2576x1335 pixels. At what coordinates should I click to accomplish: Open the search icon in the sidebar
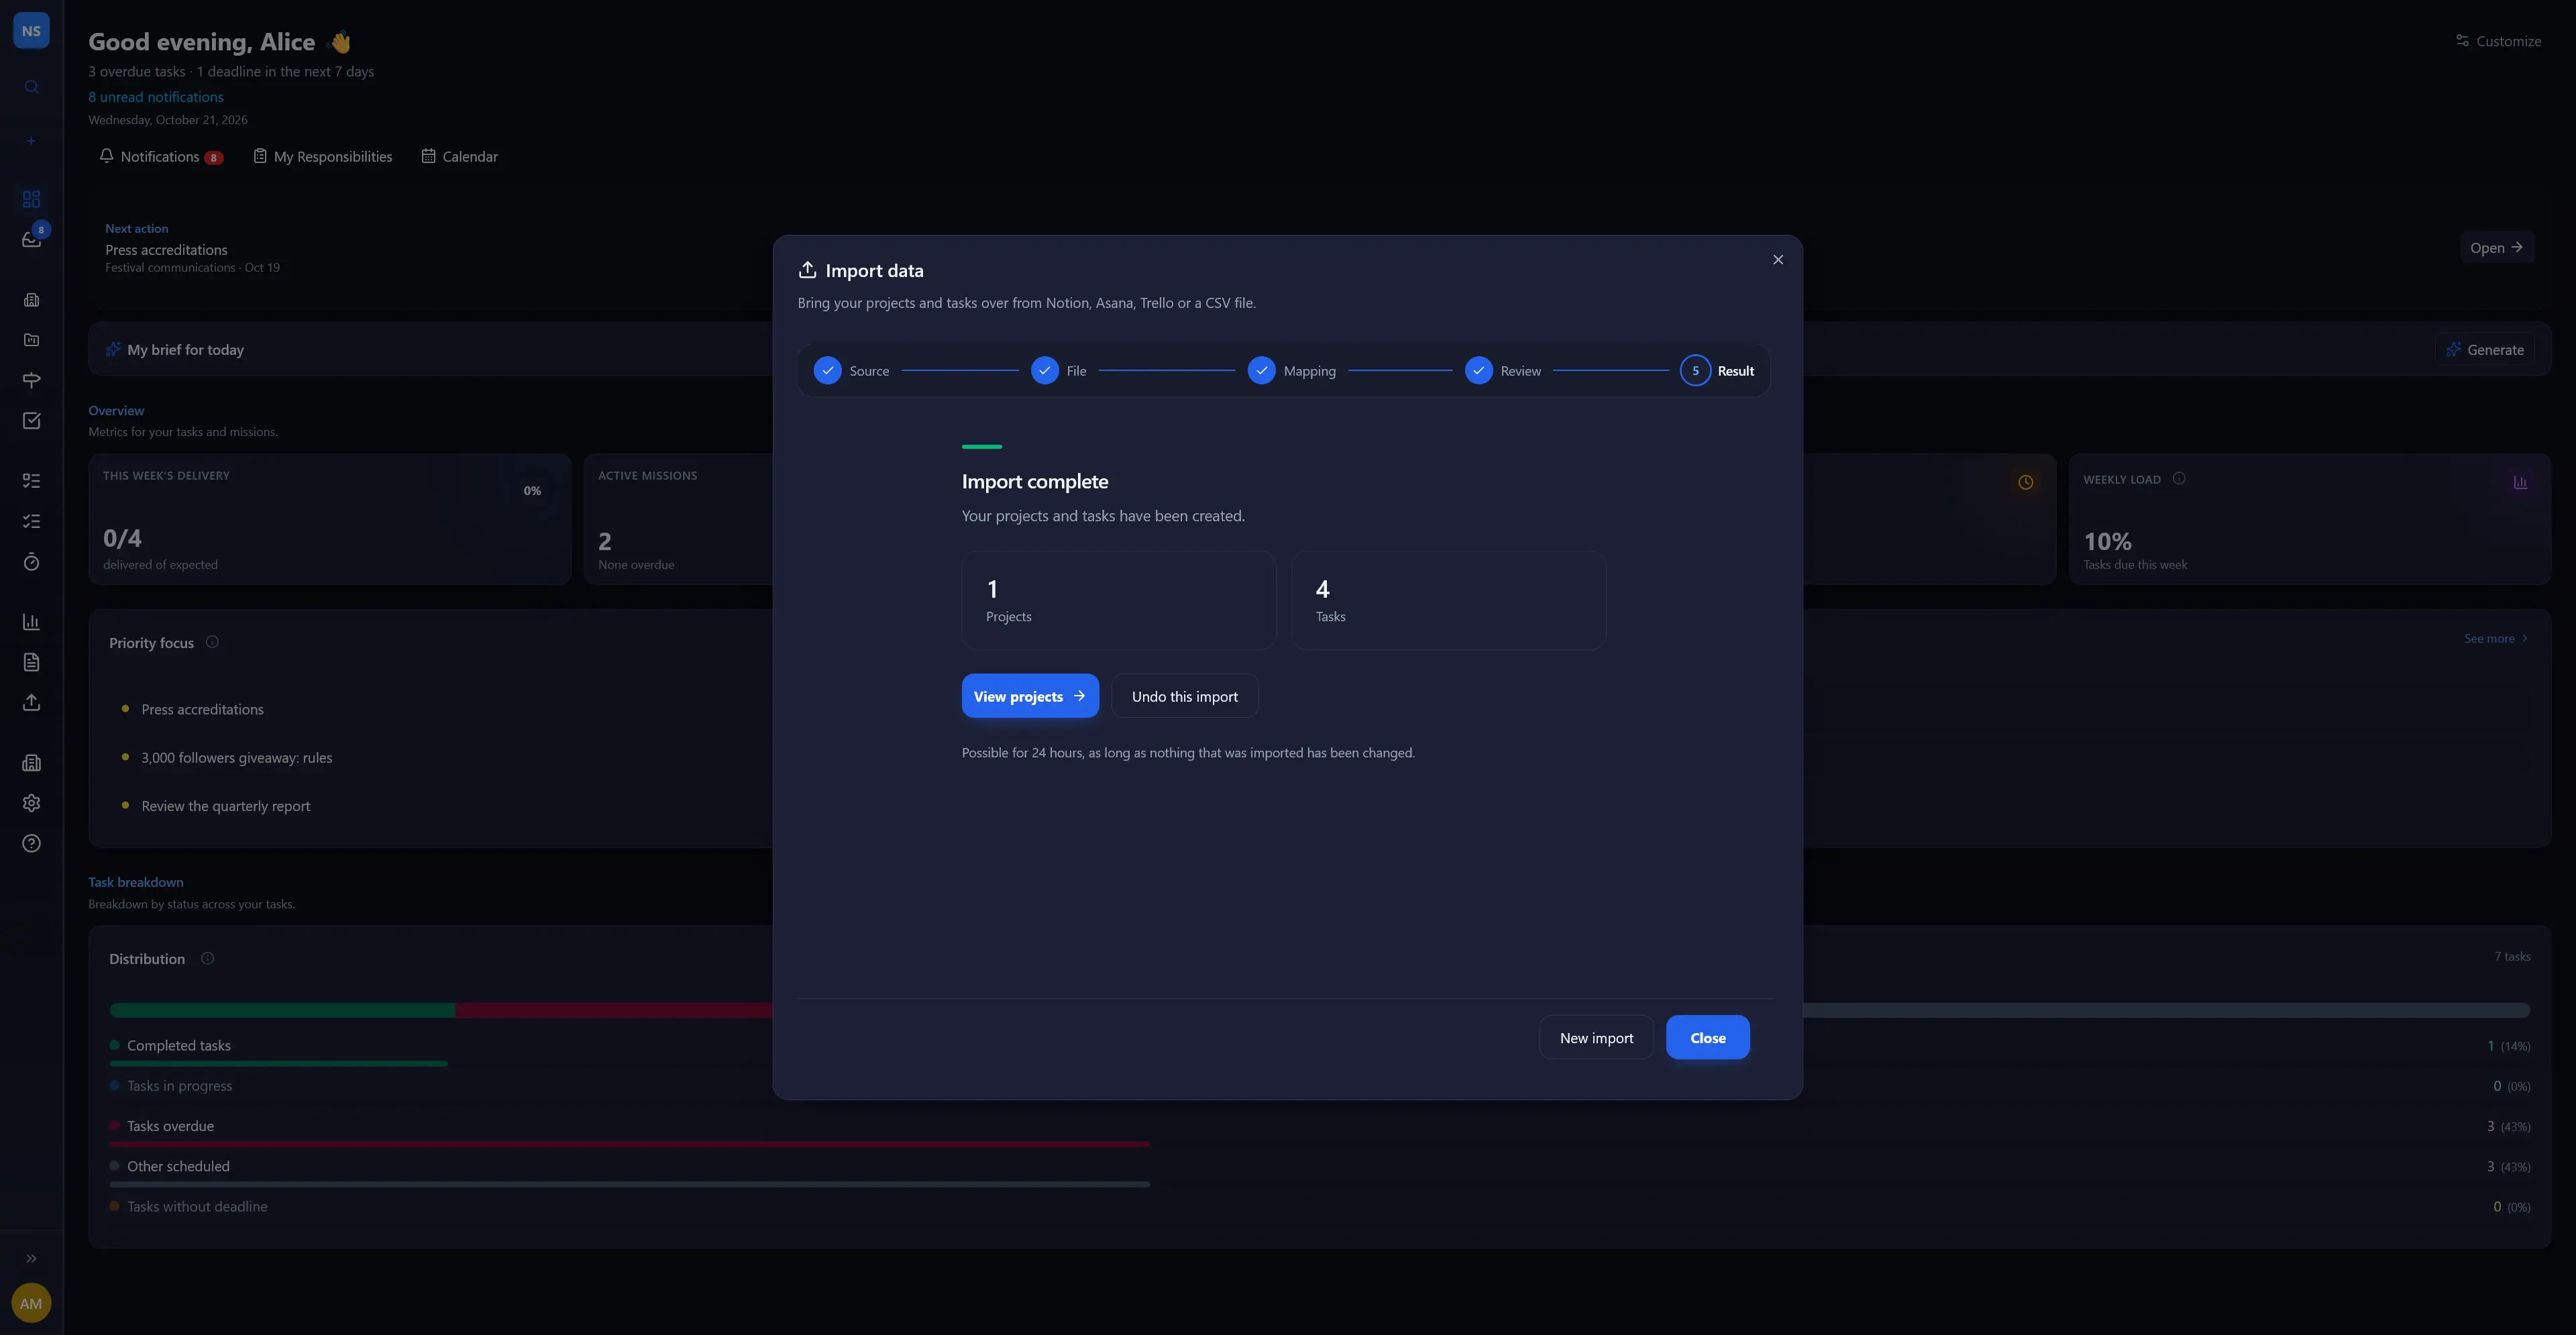click(31, 87)
